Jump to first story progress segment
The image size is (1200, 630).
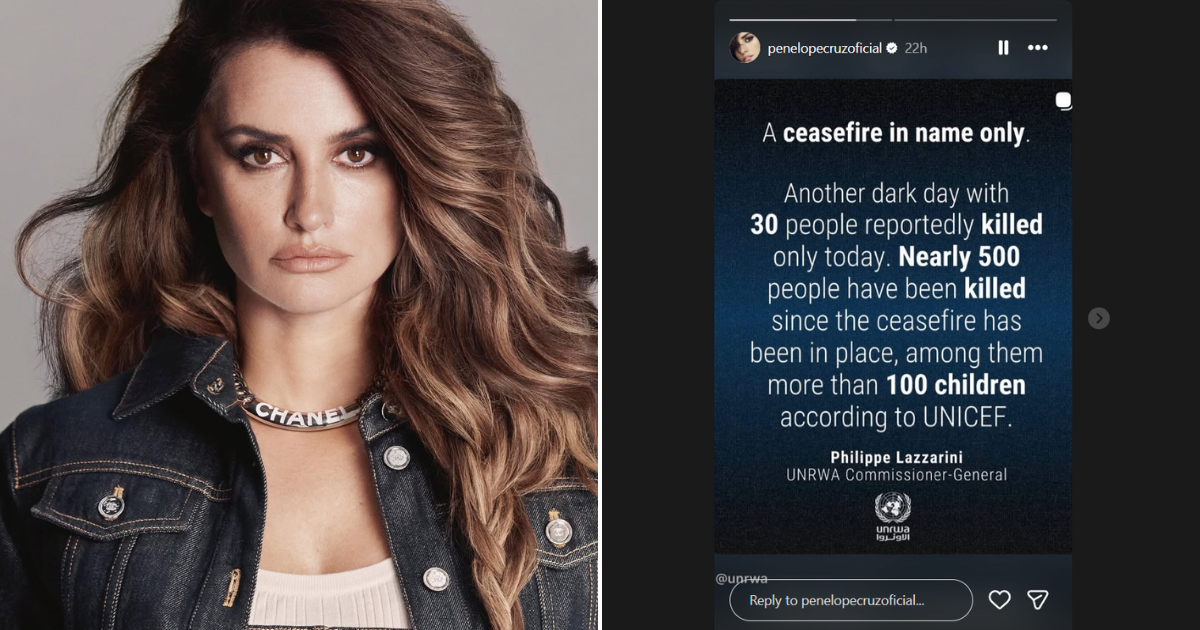tap(810, 19)
